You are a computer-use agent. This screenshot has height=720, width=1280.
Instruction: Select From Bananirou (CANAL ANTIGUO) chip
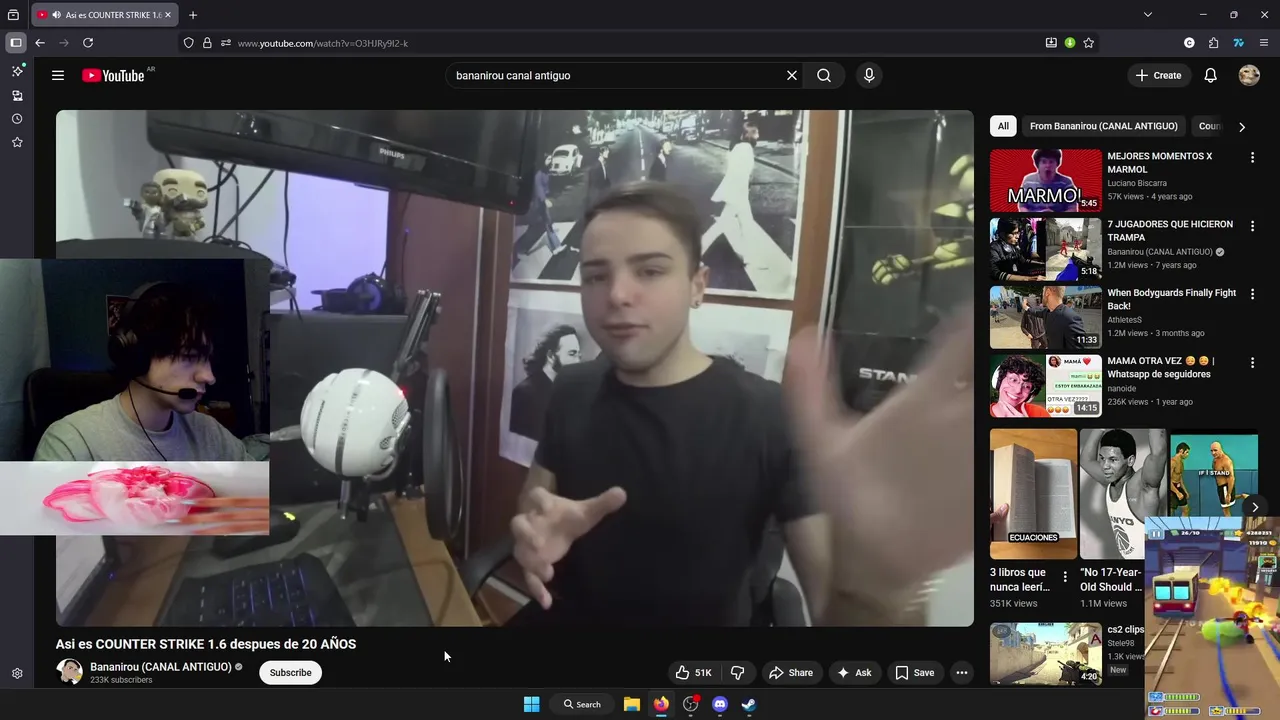point(1103,126)
